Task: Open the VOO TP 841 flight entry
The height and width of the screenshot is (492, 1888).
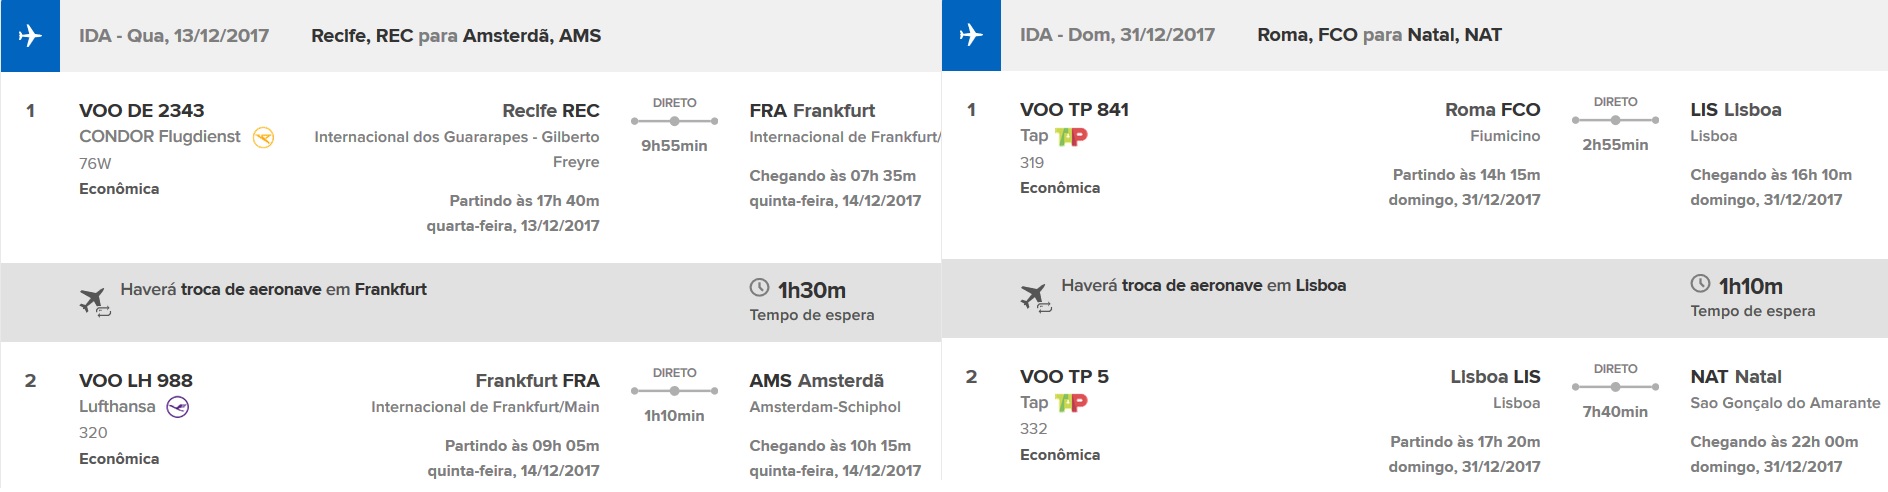Action: point(1074,110)
